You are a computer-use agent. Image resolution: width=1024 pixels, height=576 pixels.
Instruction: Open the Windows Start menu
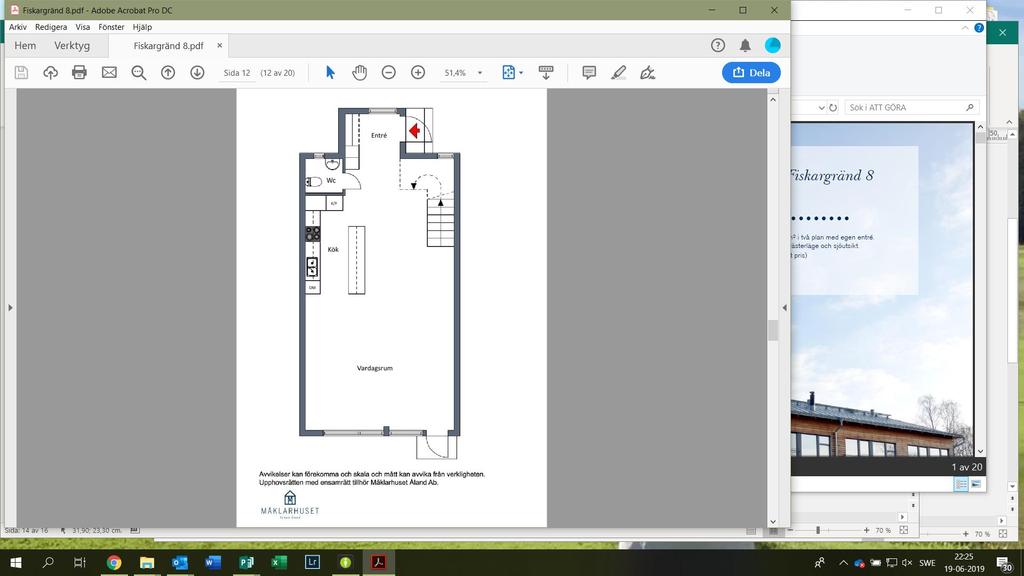point(16,562)
